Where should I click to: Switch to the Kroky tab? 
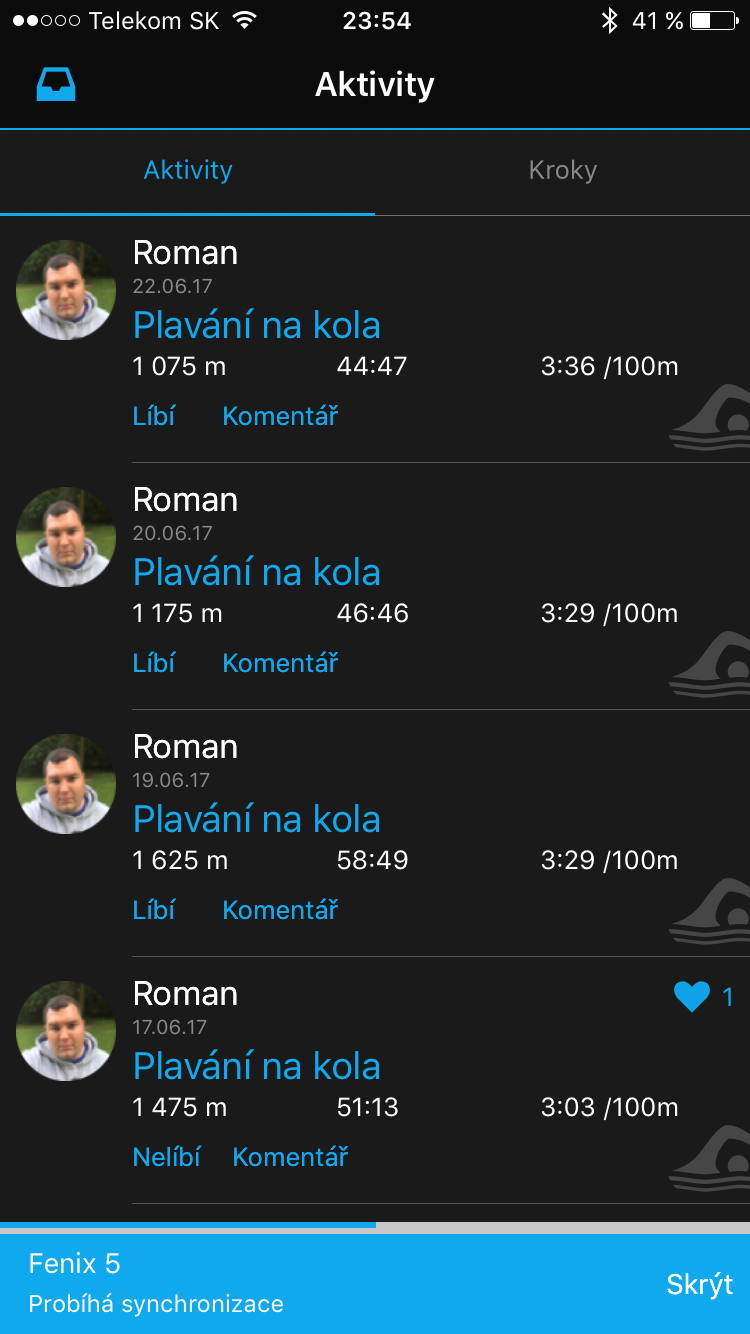[x=562, y=171]
